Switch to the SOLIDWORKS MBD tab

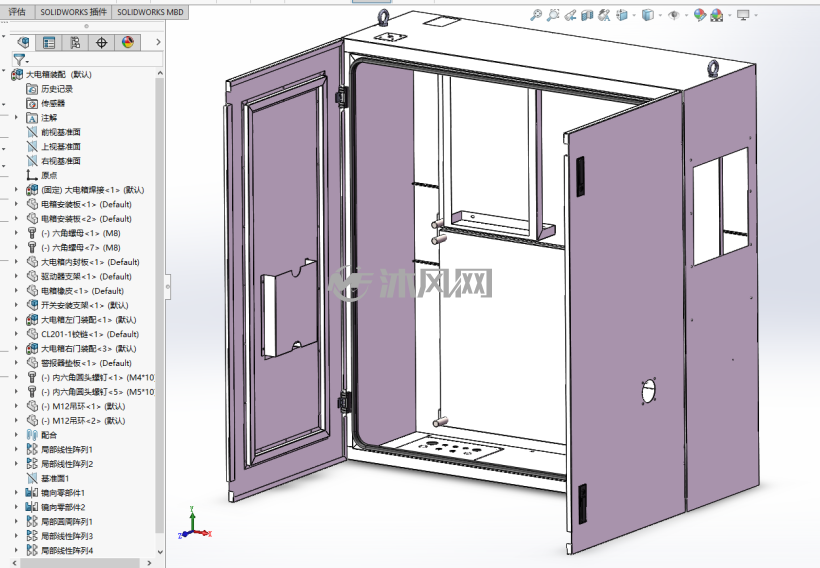[x=150, y=12]
